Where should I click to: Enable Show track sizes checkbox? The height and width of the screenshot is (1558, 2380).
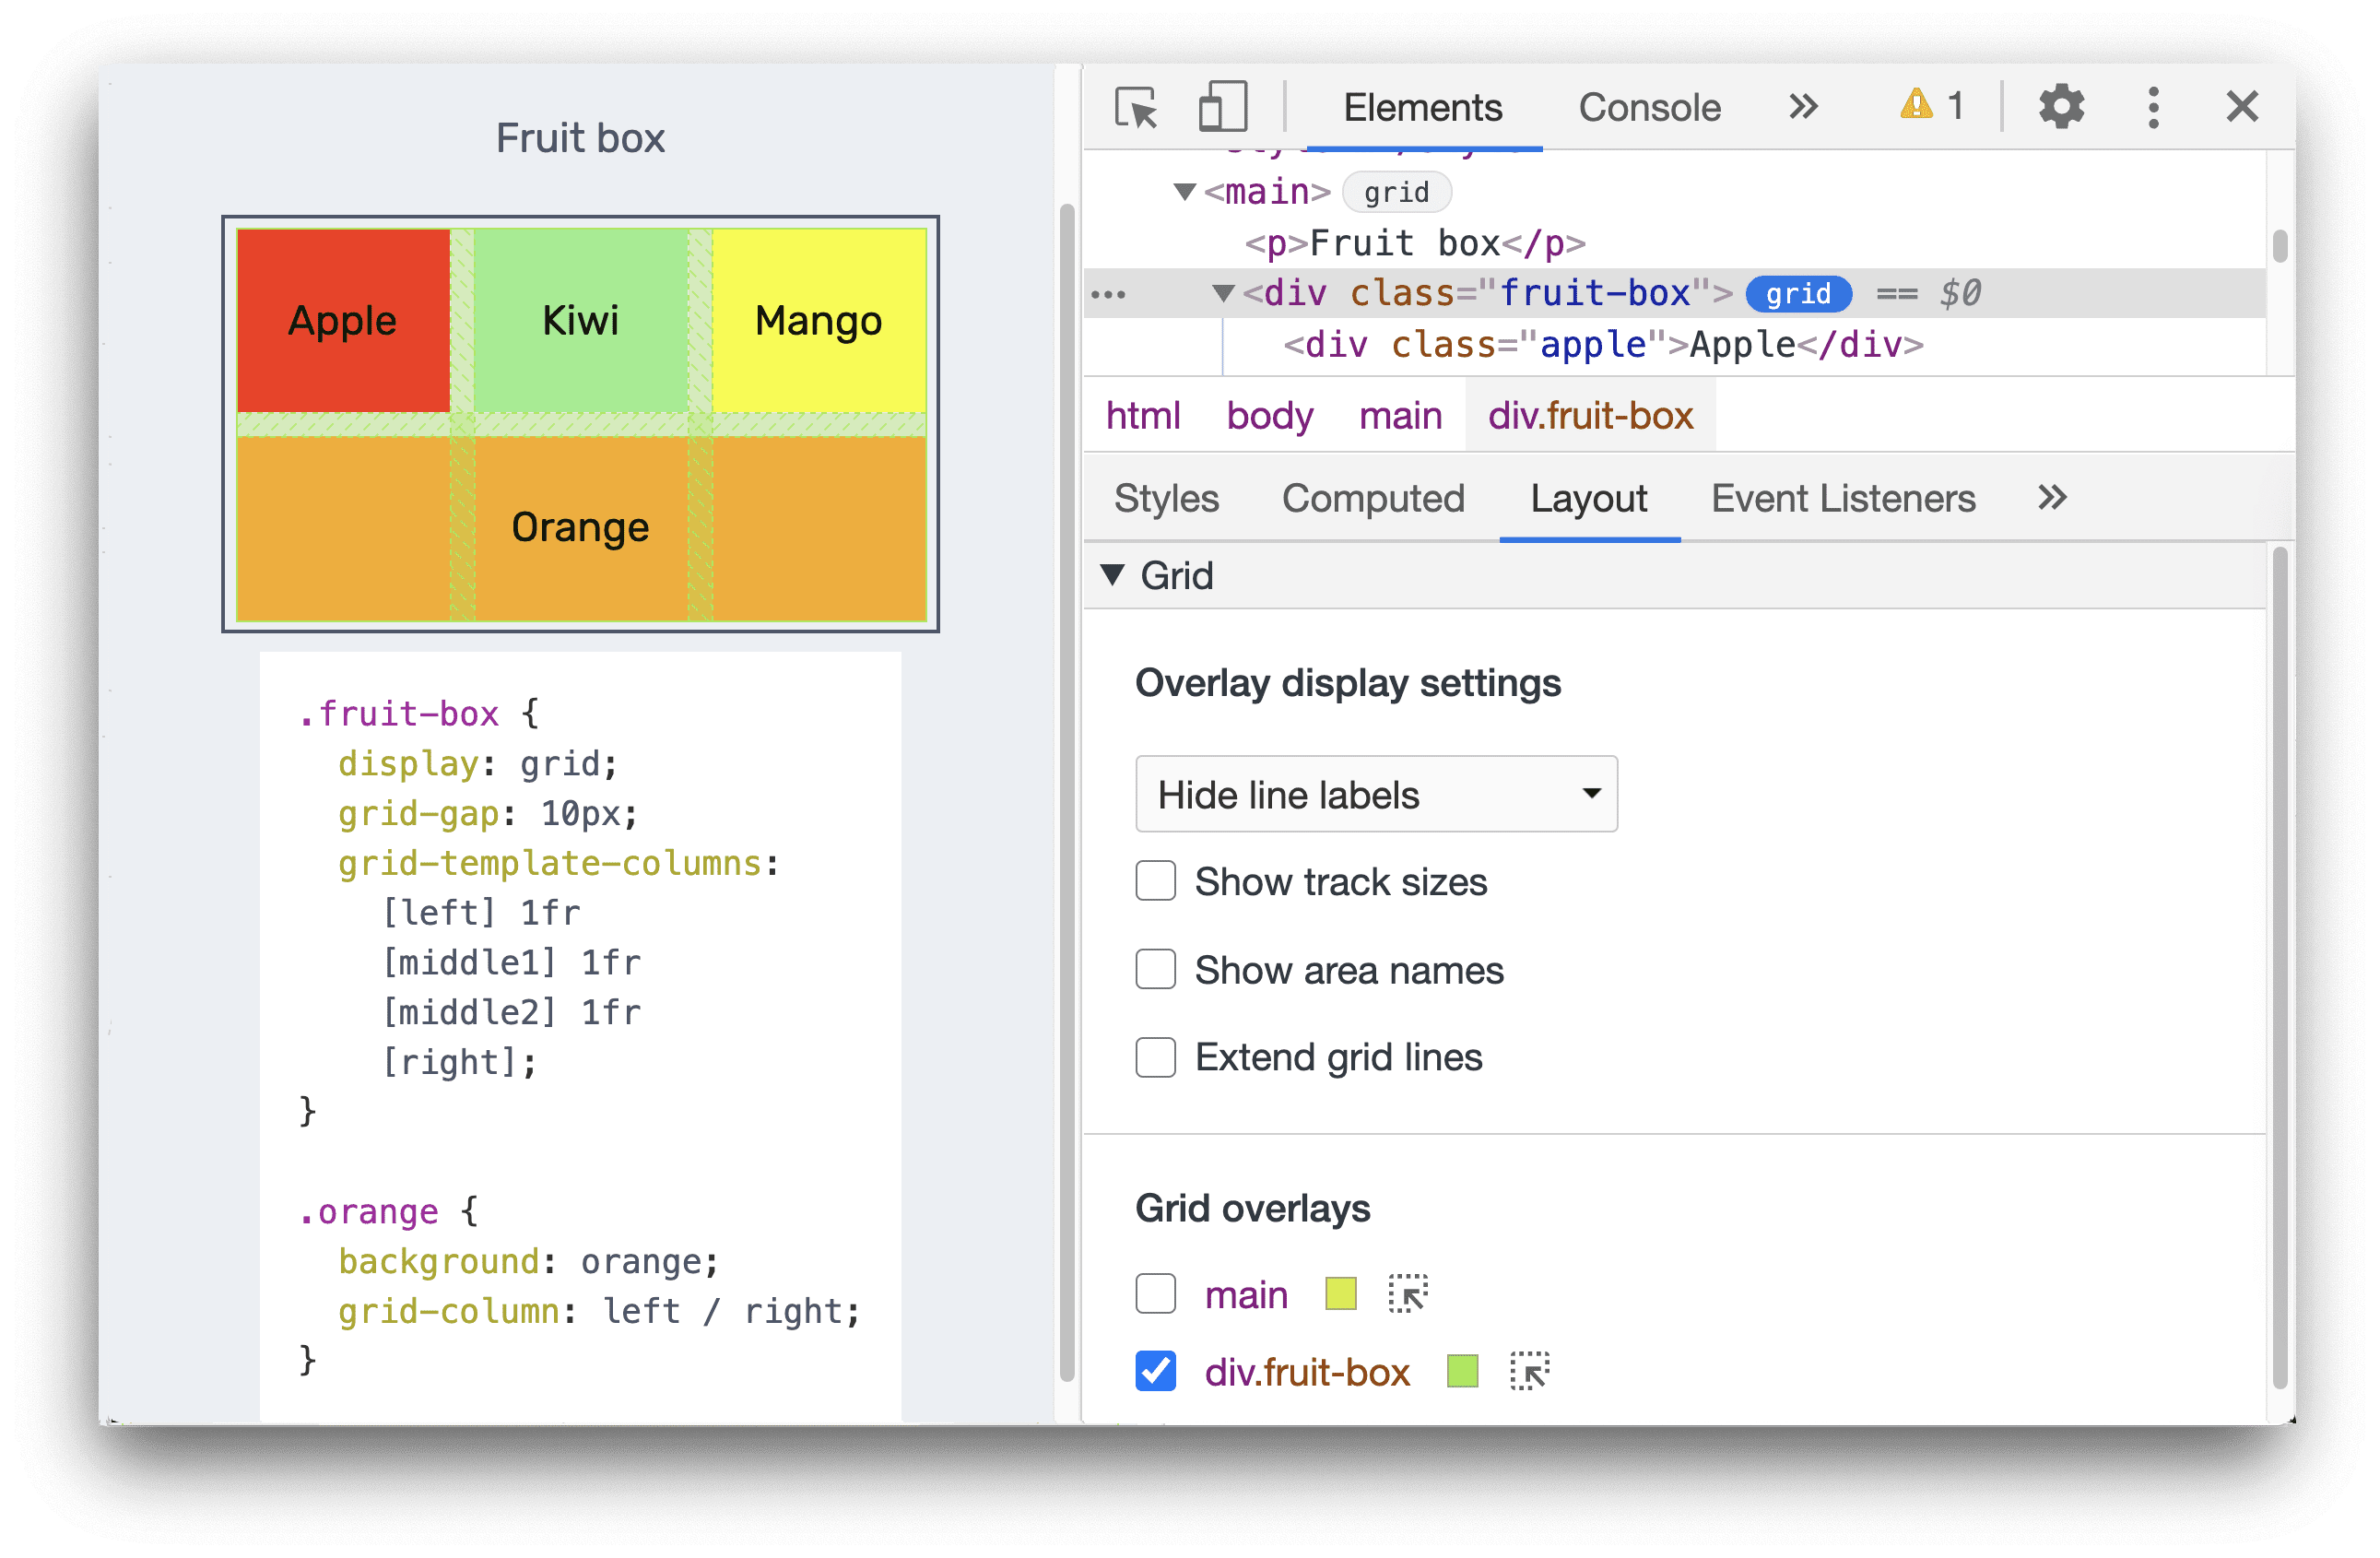coord(1154,881)
